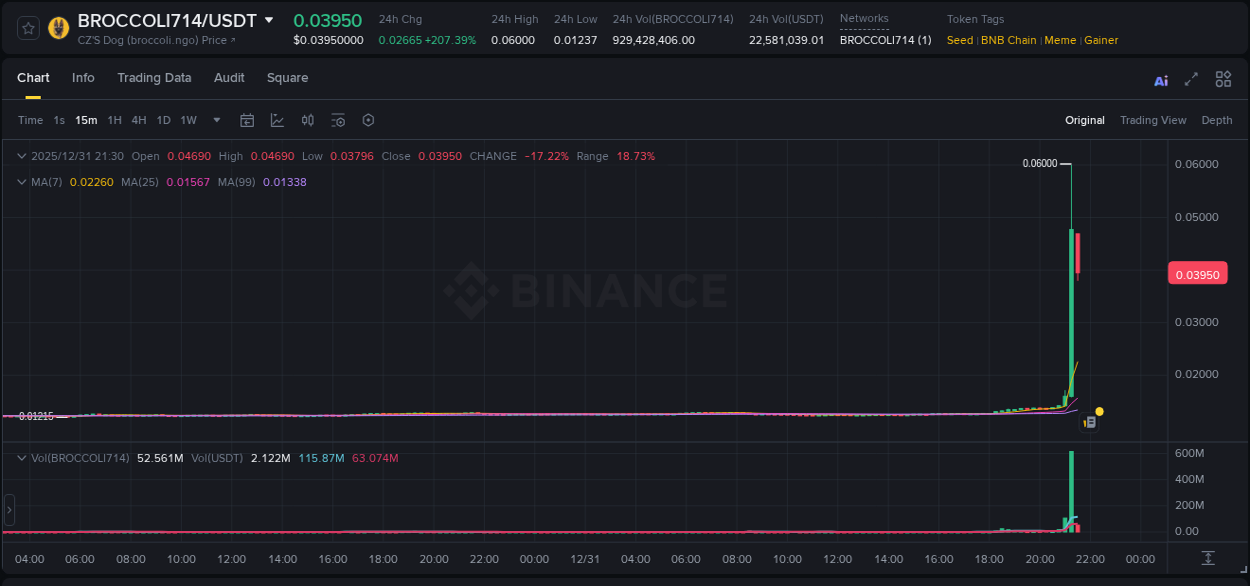Switch to the Trading Data tab
This screenshot has height=586, width=1250.
point(154,78)
